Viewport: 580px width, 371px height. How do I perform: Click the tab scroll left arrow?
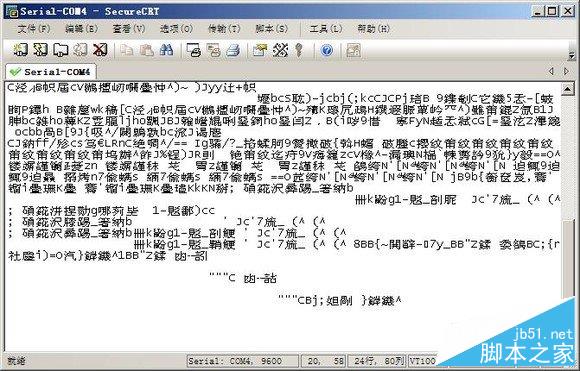(x=551, y=71)
